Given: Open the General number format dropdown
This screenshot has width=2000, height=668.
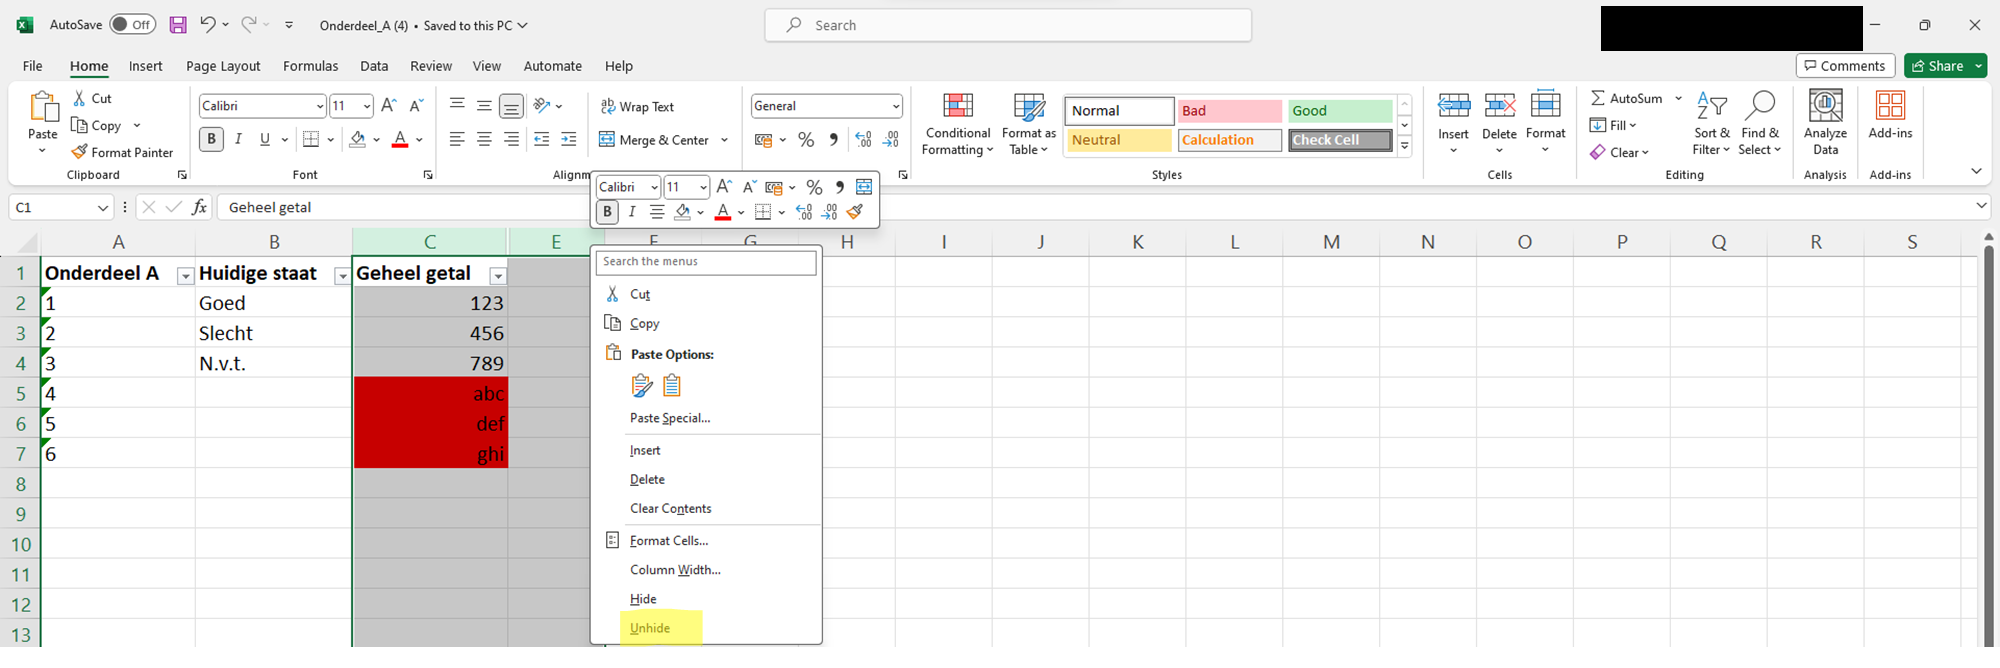Looking at the screenshot, I should [x=895, y=106].
